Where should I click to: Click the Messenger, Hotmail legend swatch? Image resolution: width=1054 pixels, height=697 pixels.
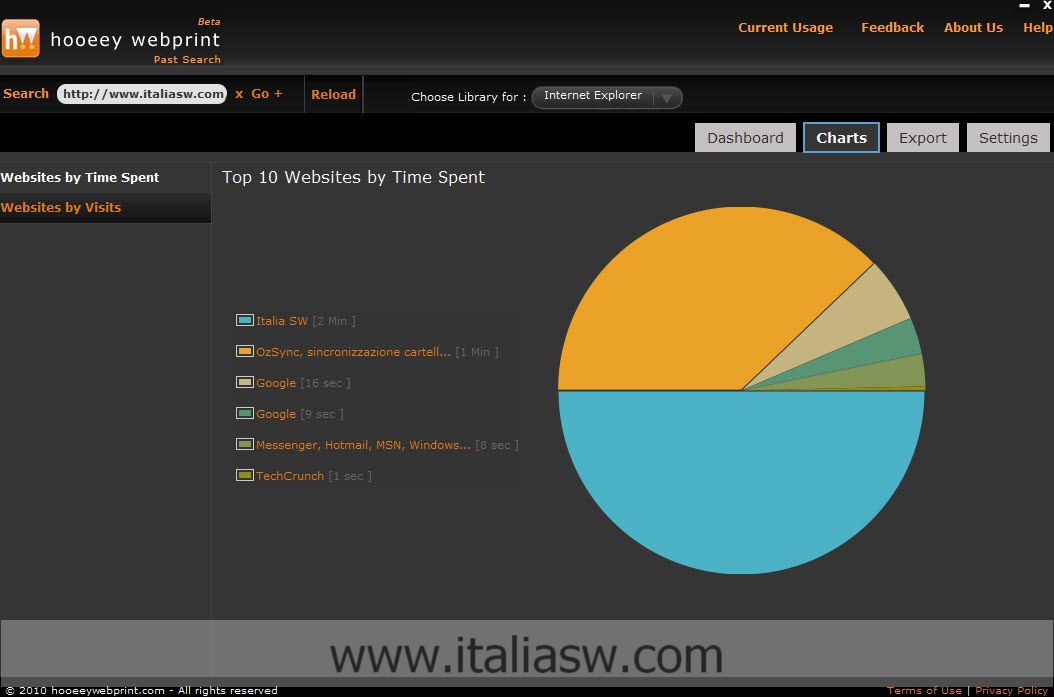coord(245,444)
